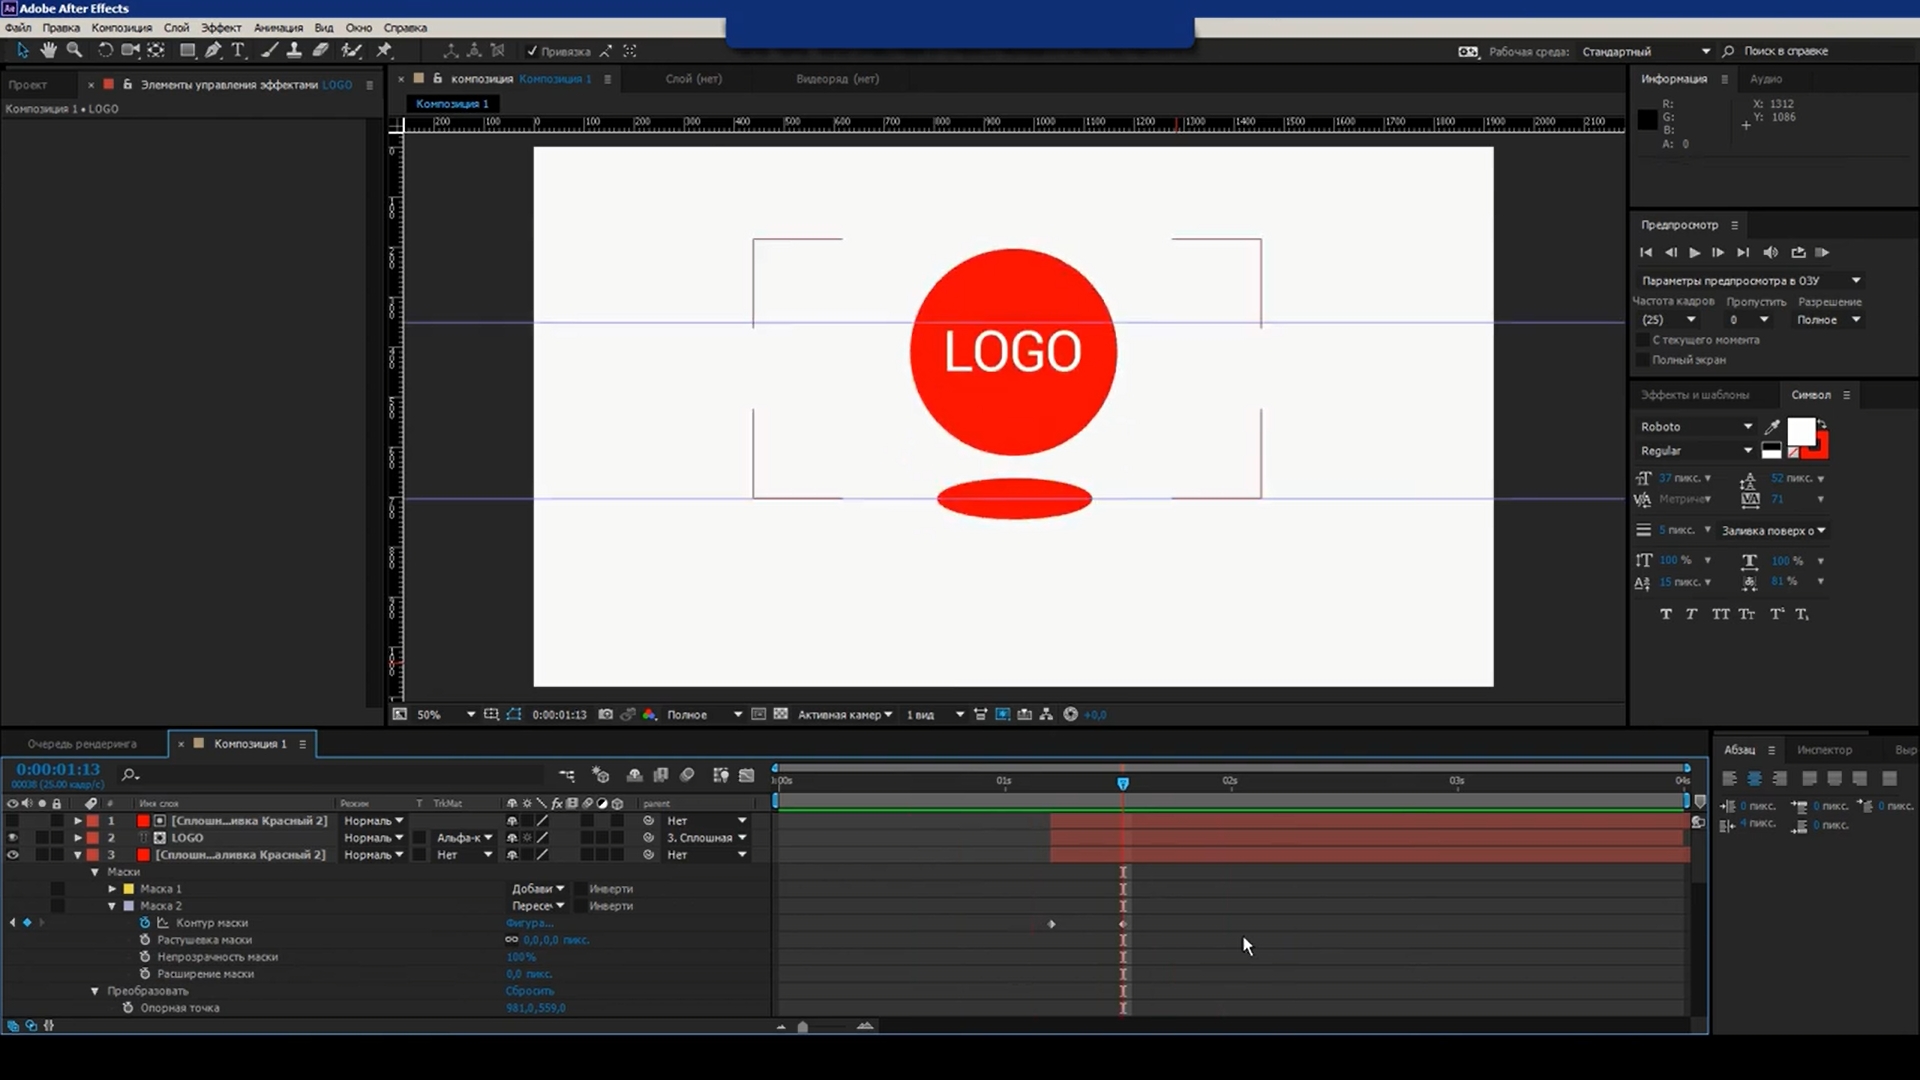The width and height of the screenshot is (1920, 1080).
Task: Click the Eraser tool
Action: (x=320, y=50)
